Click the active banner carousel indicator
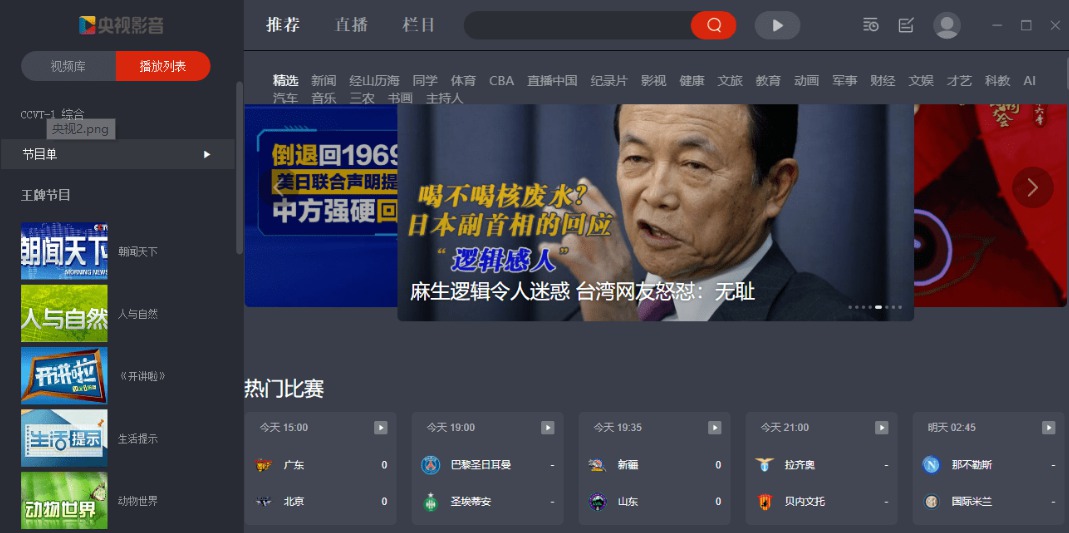1069x533 pixels. pos(878,307)
